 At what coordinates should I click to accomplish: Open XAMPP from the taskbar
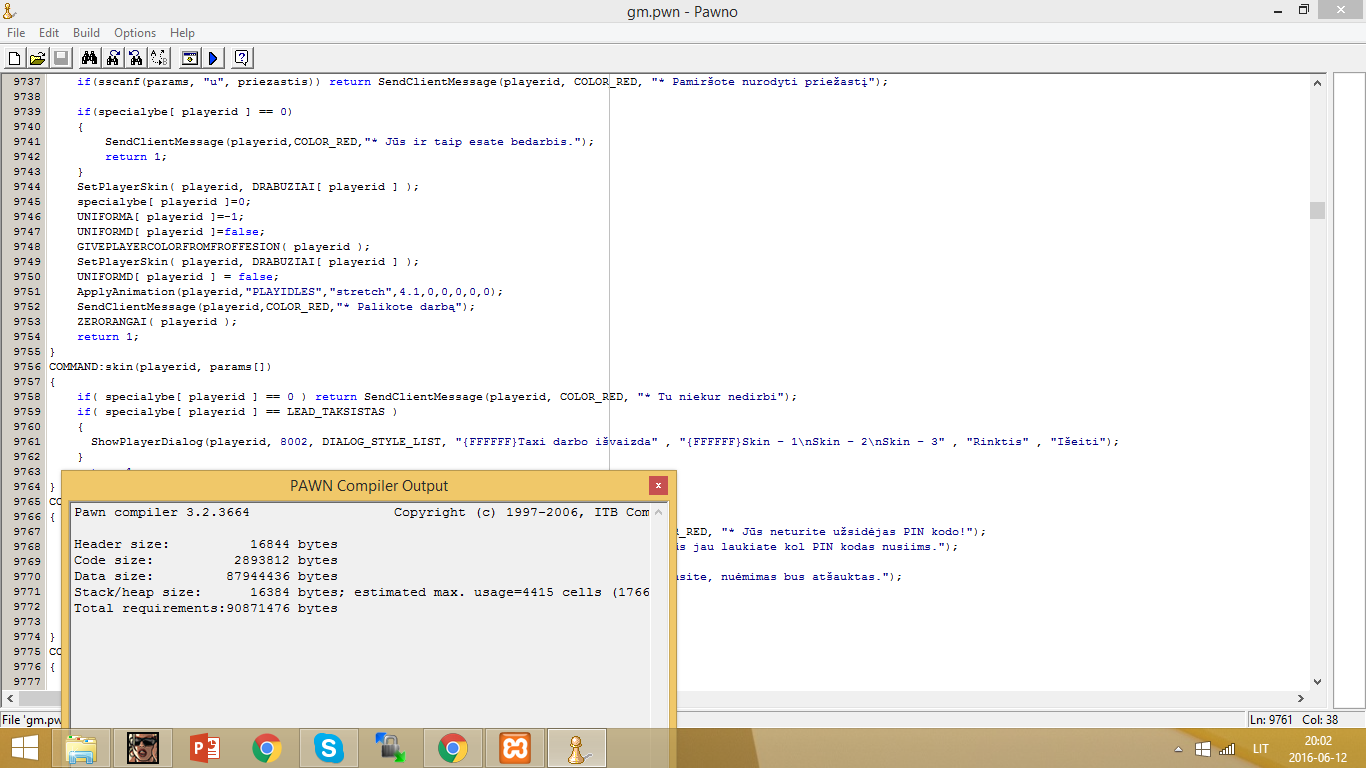[x=514, y=748]
